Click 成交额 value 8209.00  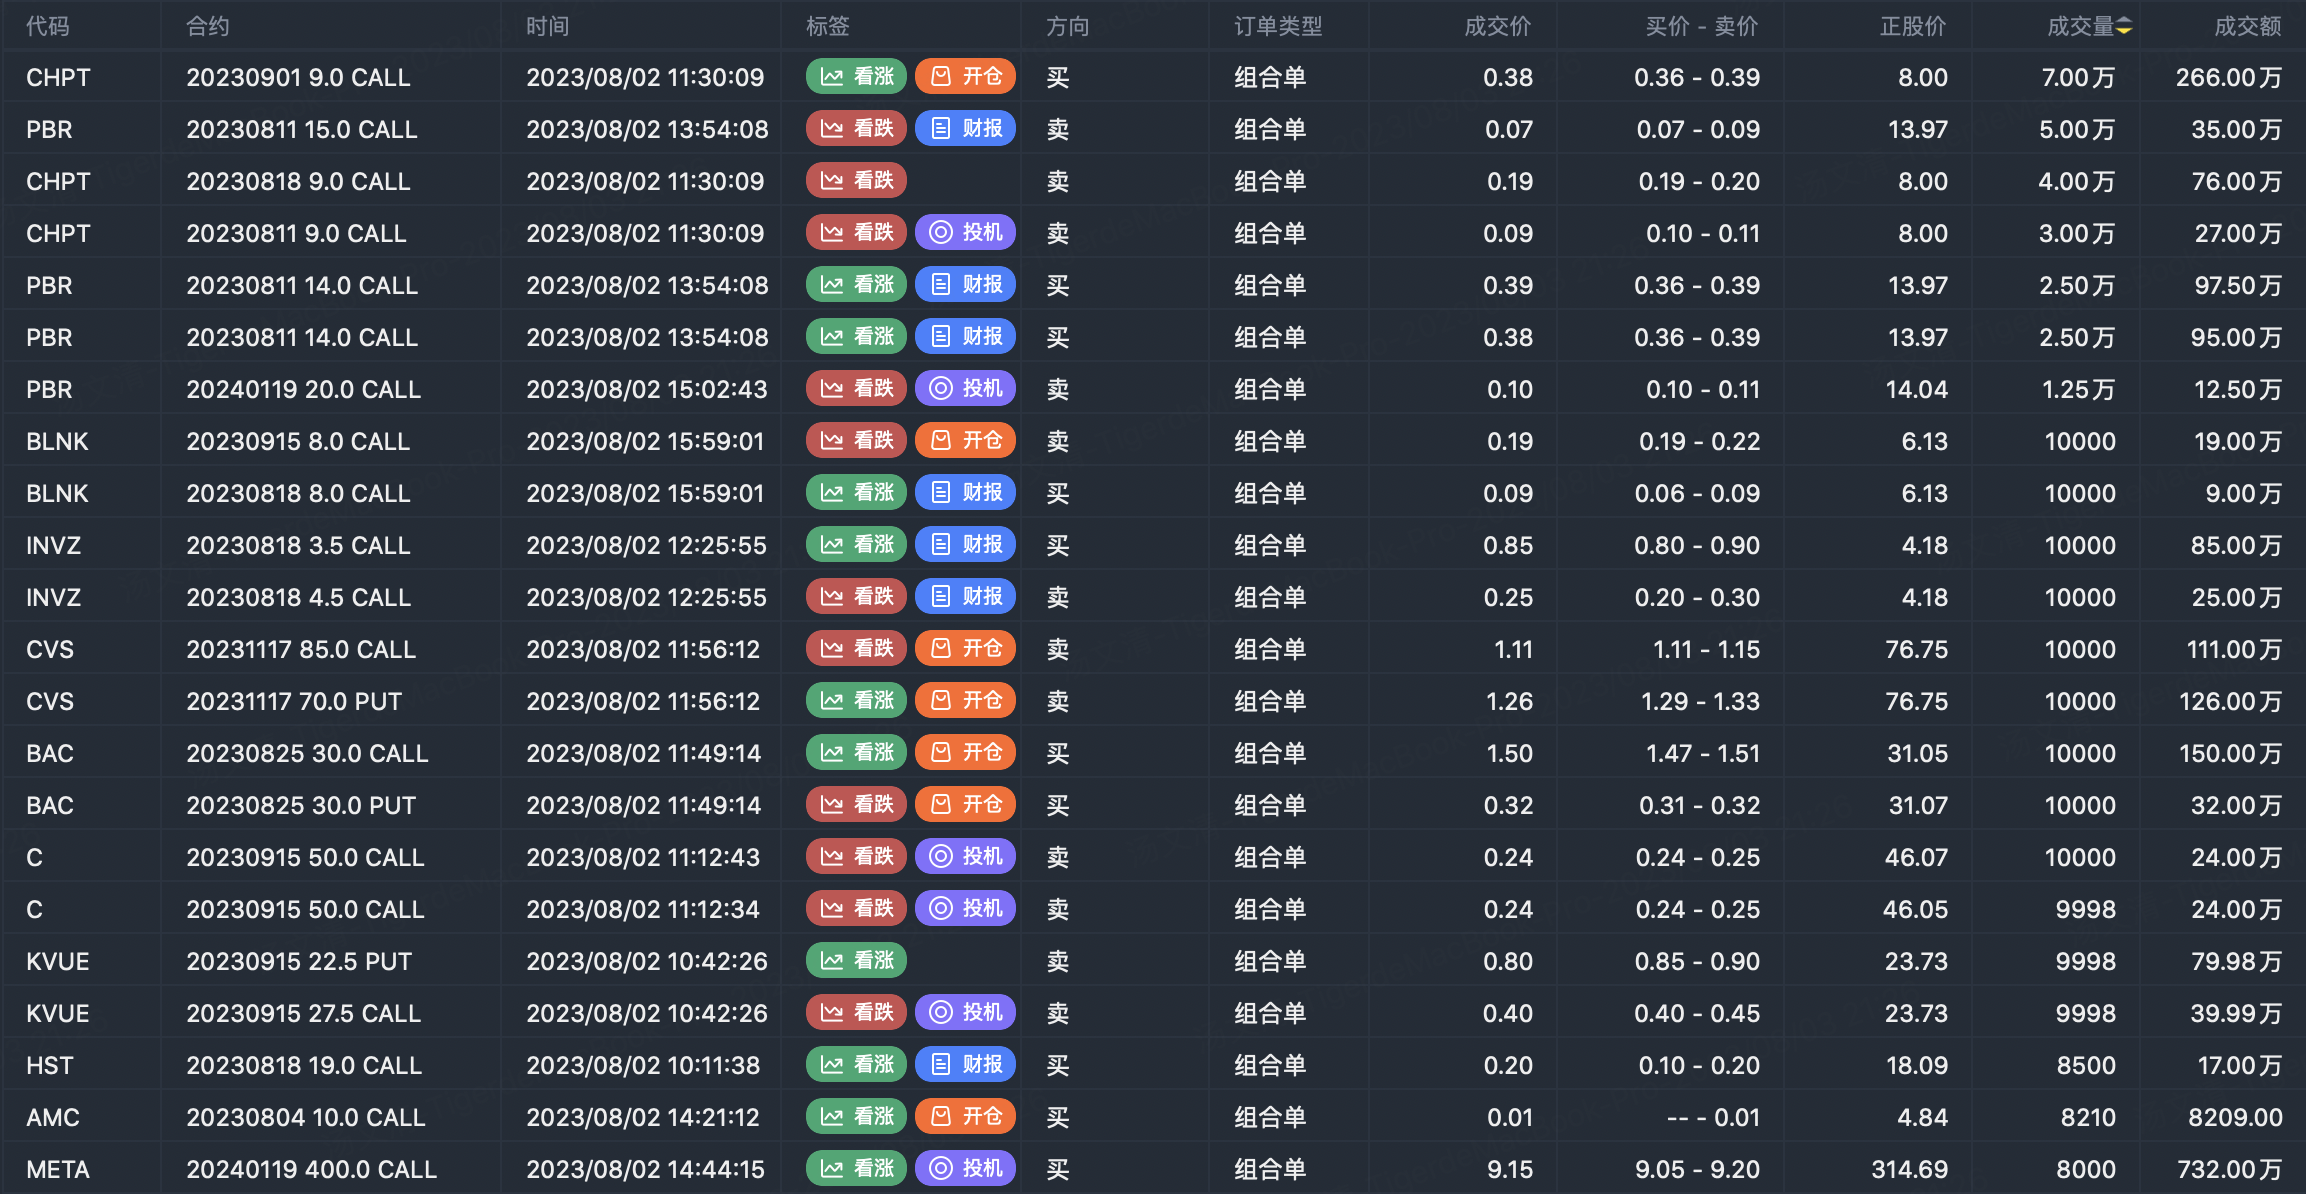point(2235,1117)
